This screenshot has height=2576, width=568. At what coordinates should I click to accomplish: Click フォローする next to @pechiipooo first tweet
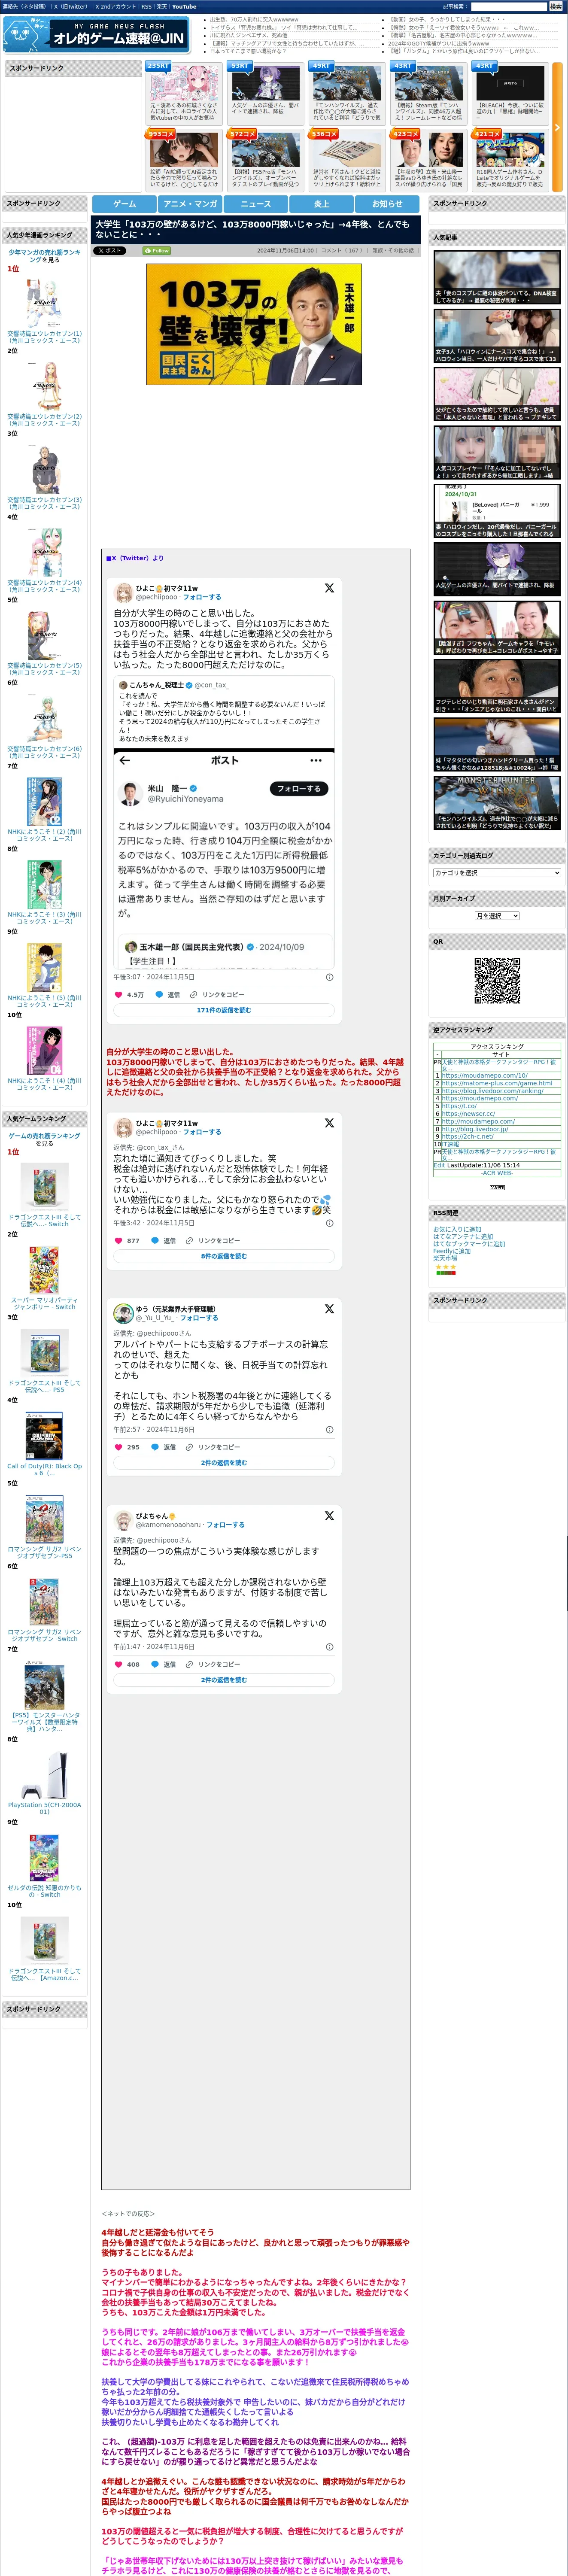[202, 597]
